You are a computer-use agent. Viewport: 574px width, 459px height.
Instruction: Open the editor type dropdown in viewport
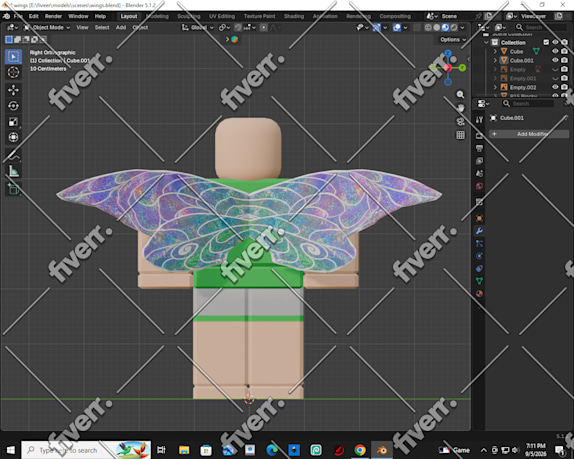point(11,27)
